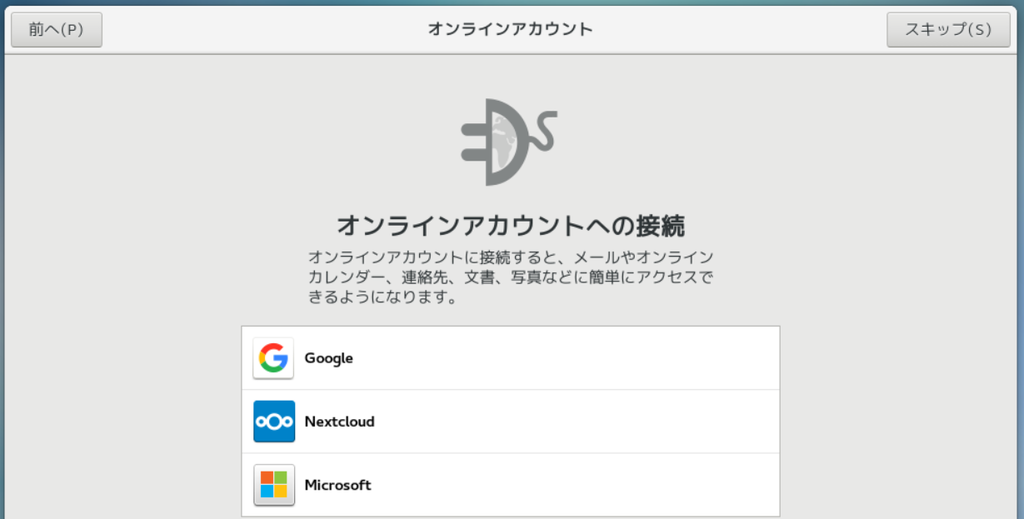Skip this step with スキップ(S)
Image resolution: width=1024 pixels, height=519 pixels.
pyautogui.click(x=948, y=29)
